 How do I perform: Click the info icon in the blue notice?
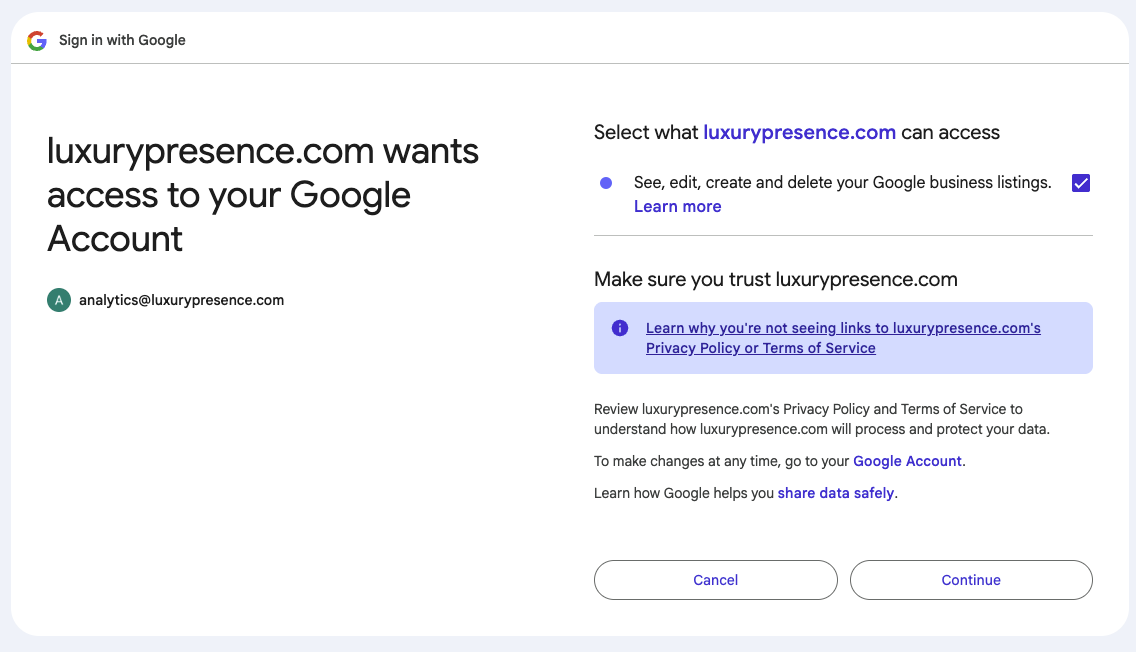(620, 328)
